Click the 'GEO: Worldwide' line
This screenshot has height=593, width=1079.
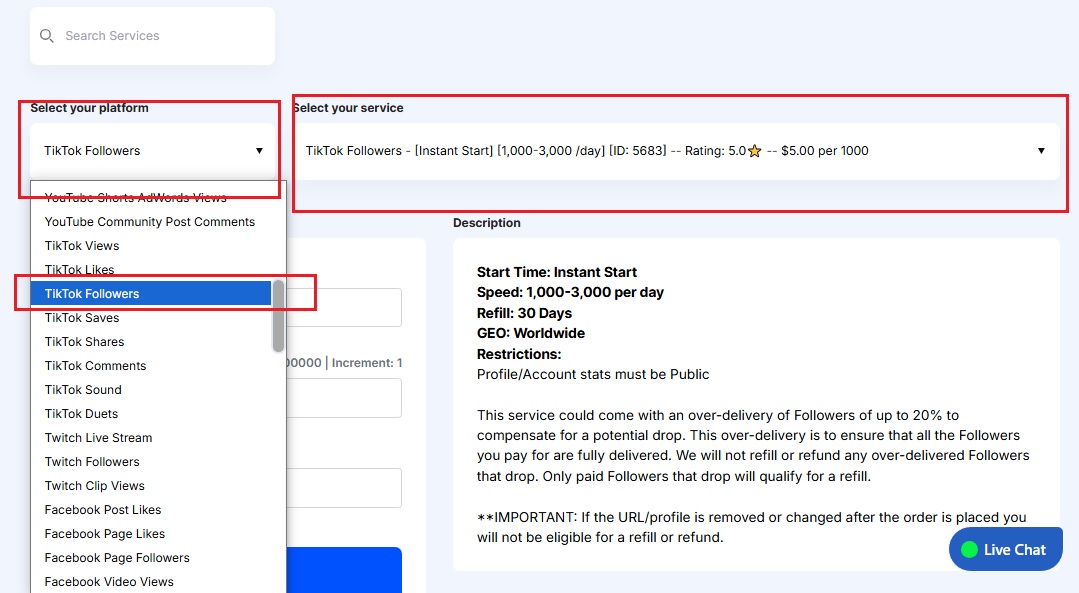click(x=531, y=333)
